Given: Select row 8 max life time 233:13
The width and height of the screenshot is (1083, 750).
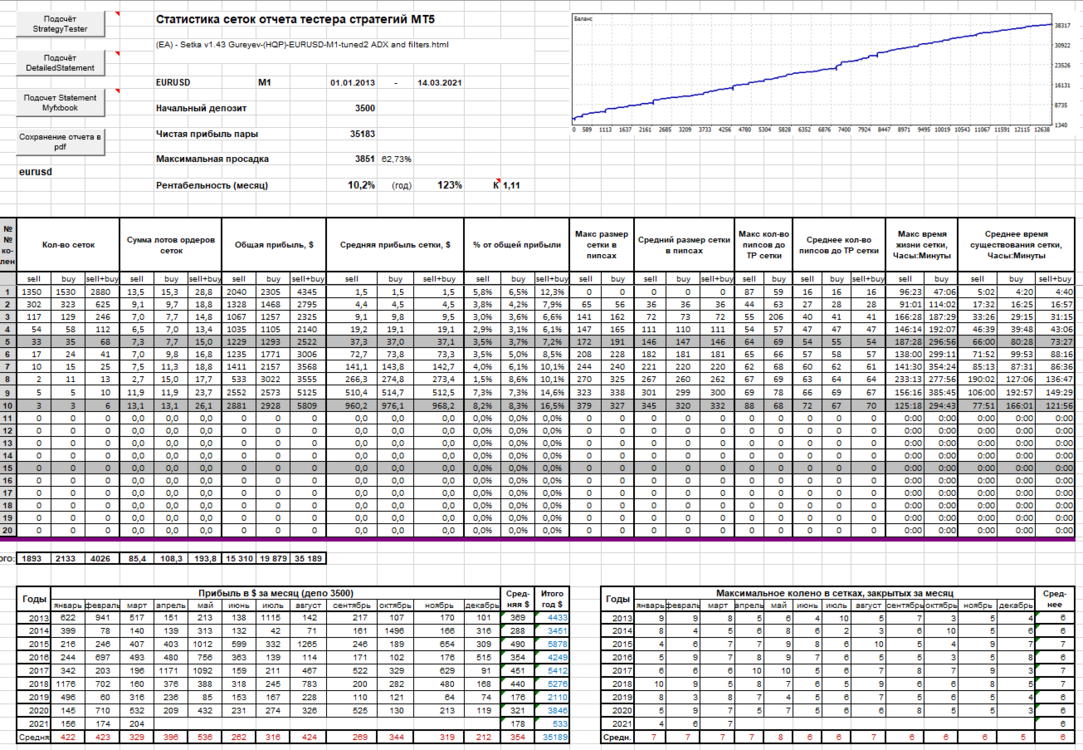Looking at the screenshot, I should (905, 380).
